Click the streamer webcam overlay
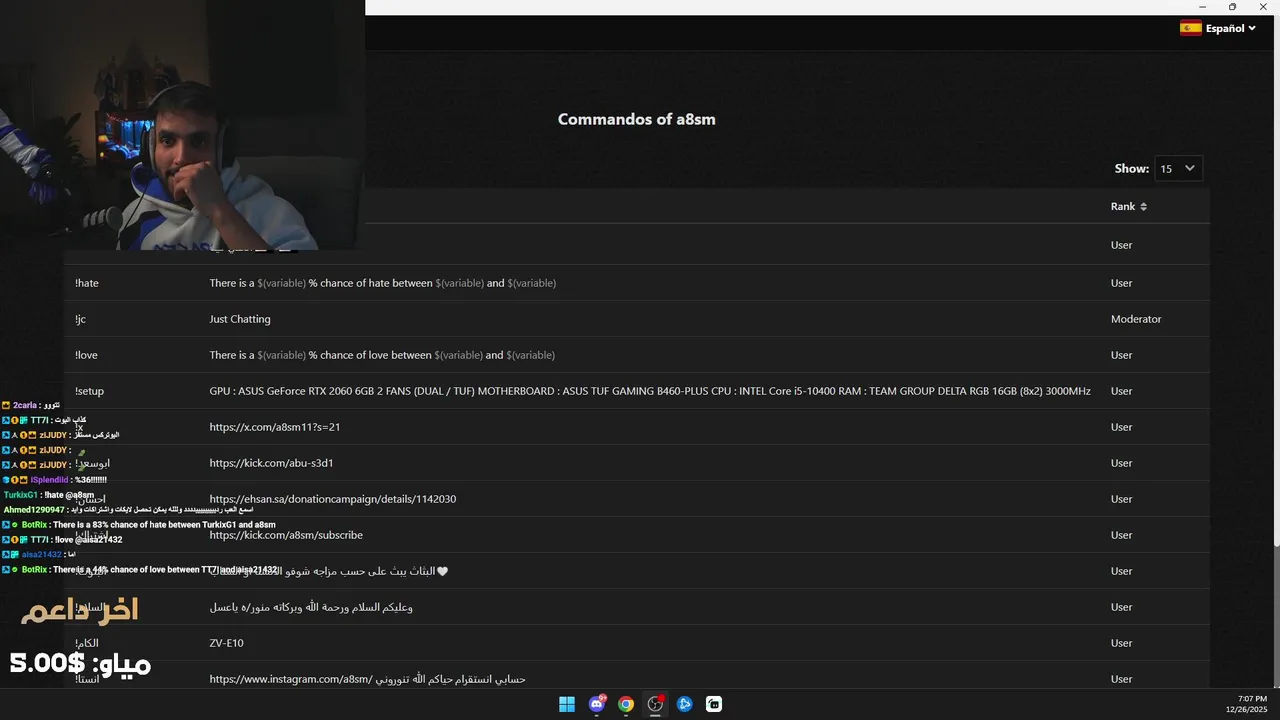 coord(182,125)
